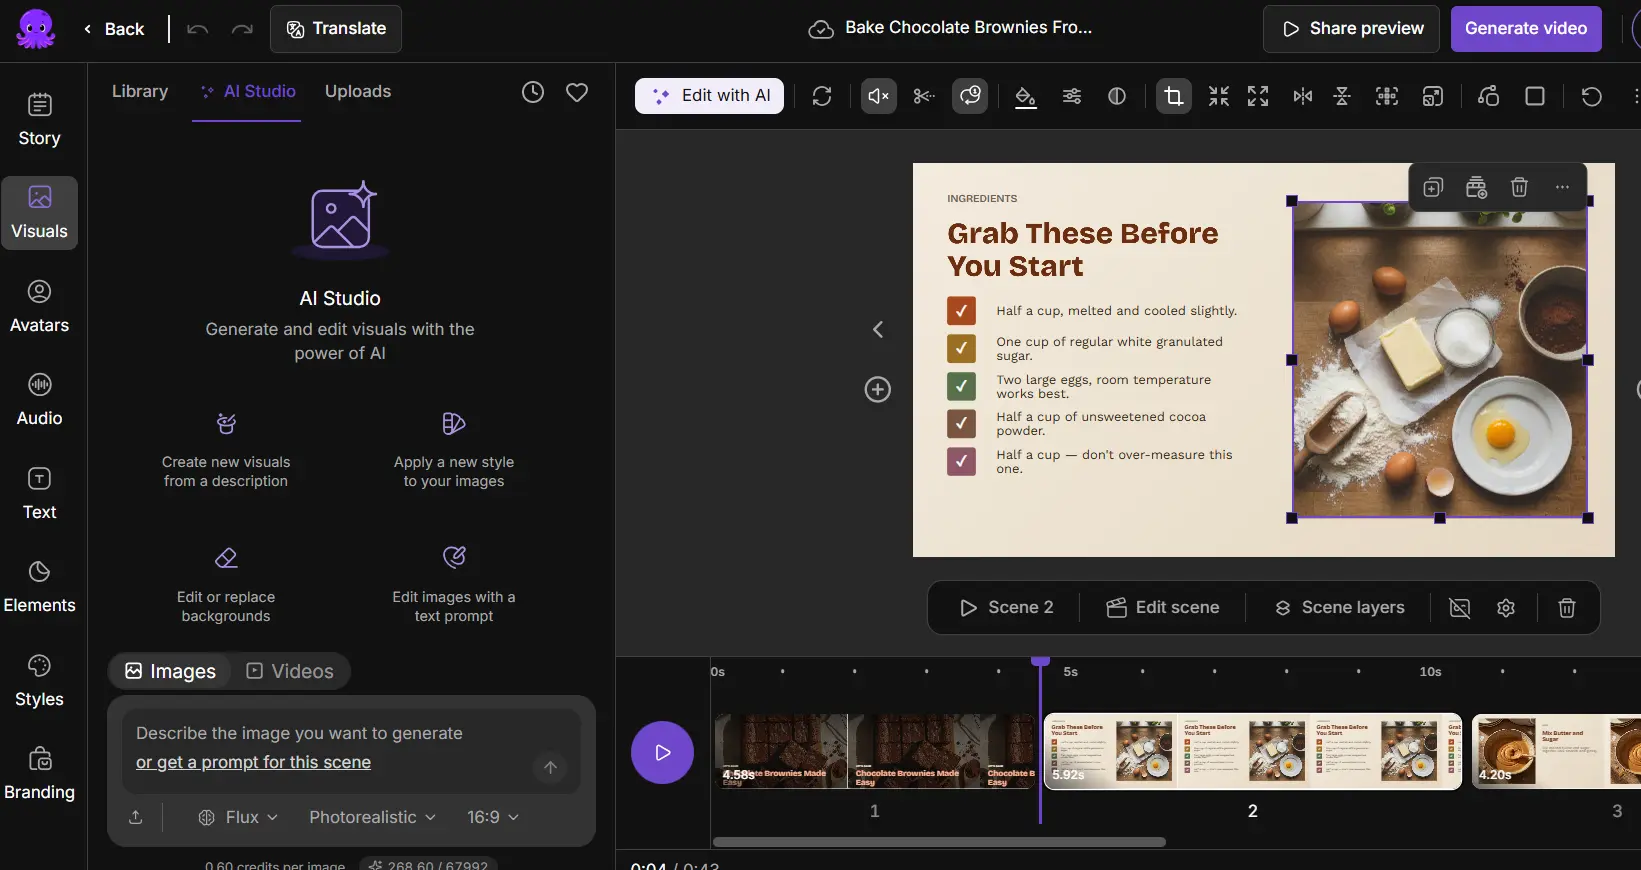Click 'or get a prompt for this scene' link
Screen dimensions: 1641x870
253,762
